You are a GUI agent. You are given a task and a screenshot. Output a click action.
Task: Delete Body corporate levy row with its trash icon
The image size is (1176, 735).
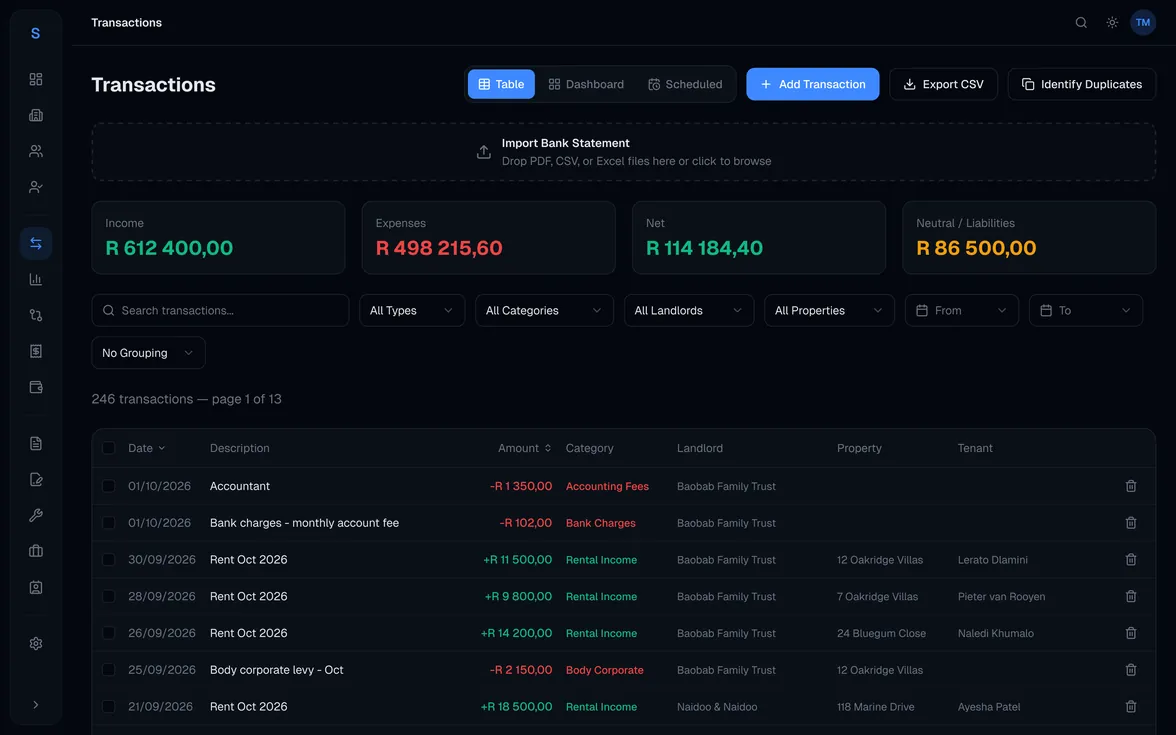[1131, 670]
